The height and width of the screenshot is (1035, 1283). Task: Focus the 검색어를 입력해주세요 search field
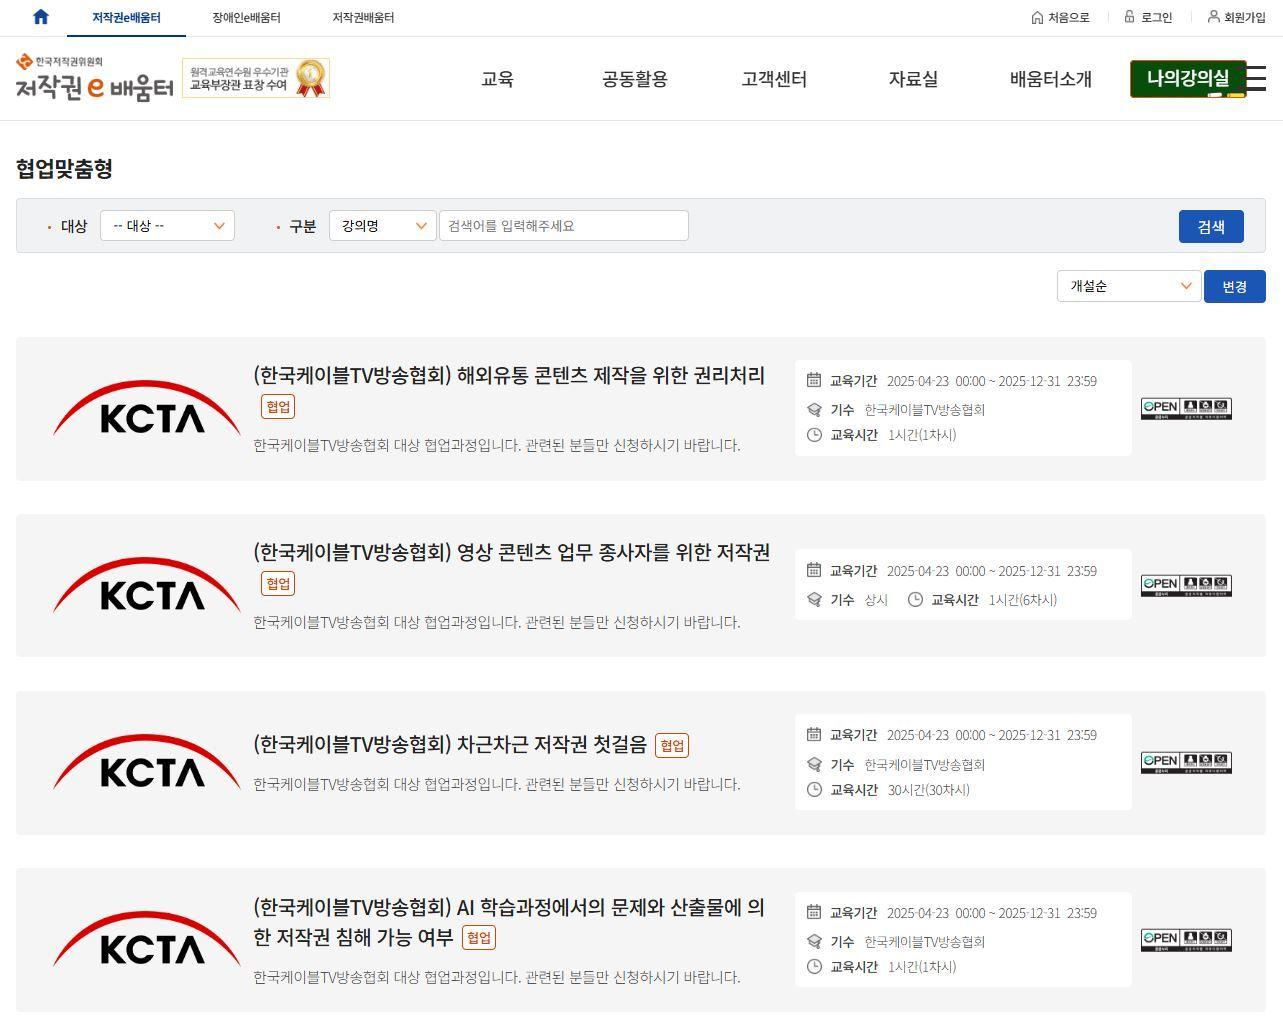click(563, 226)
